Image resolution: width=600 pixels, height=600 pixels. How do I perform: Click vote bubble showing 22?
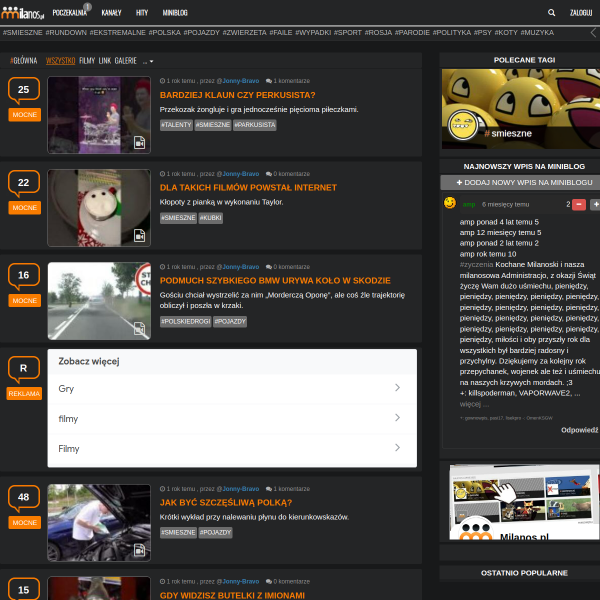click(x=24, y=183)
